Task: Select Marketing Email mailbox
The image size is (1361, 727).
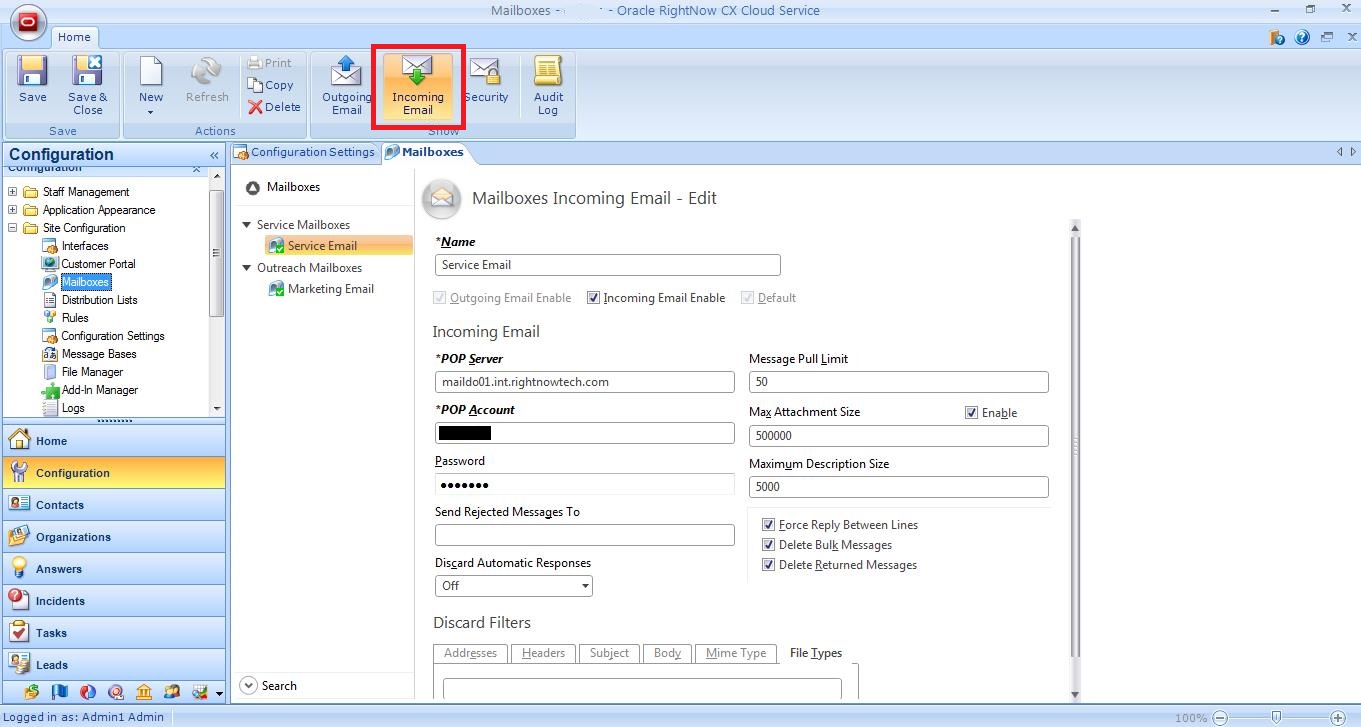Action: [x=330, y=289]
